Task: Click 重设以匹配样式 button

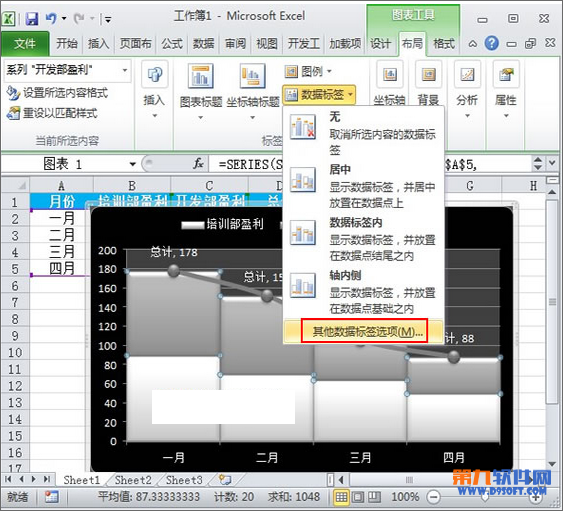Action: click(x=52, y=113)
